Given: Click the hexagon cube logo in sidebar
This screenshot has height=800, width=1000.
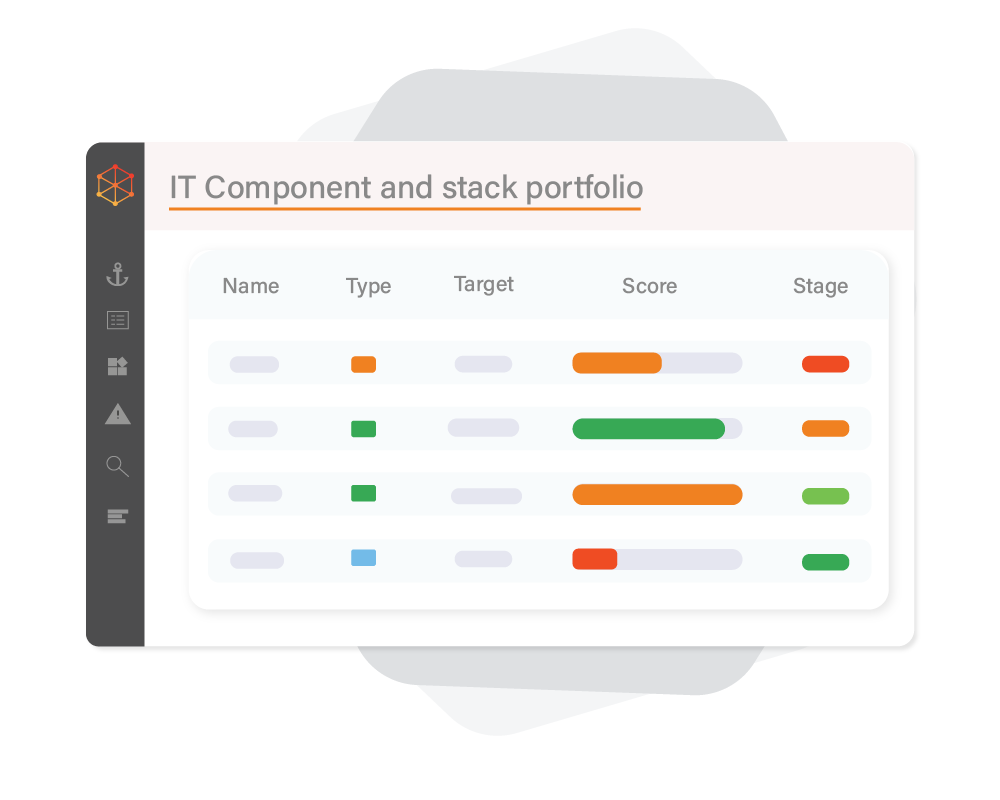Looking at the screenshot, I should click(x=115, y=185).
